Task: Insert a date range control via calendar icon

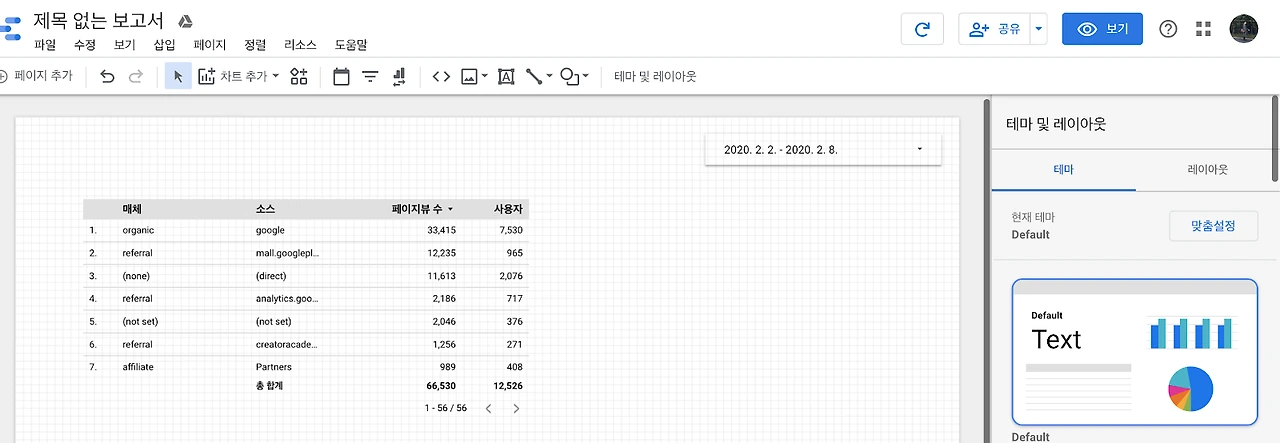Action: pyautogui.click(x=341, y=76)
